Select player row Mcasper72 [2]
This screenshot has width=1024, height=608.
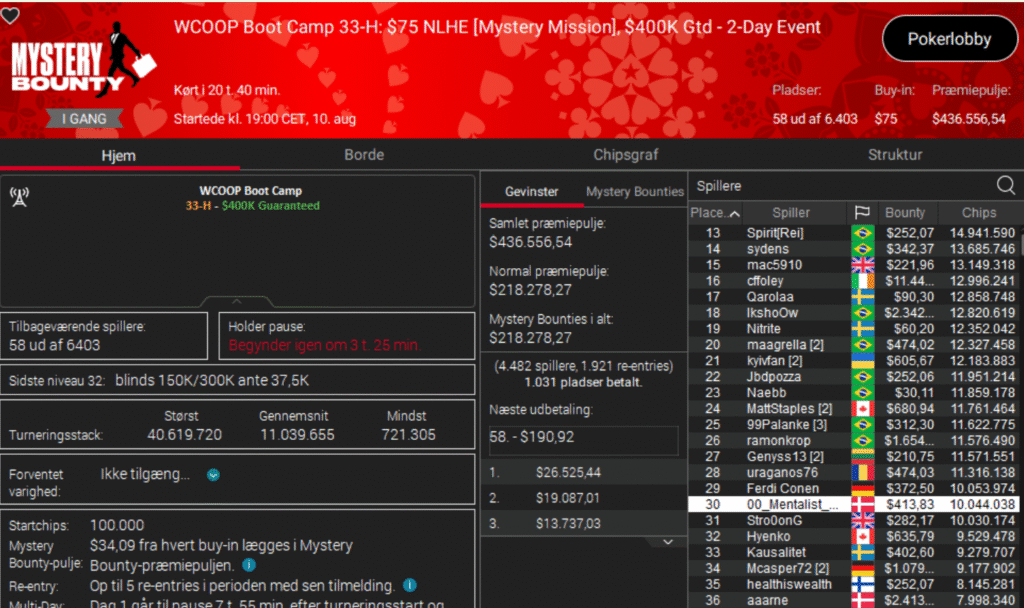click(856, 568)
